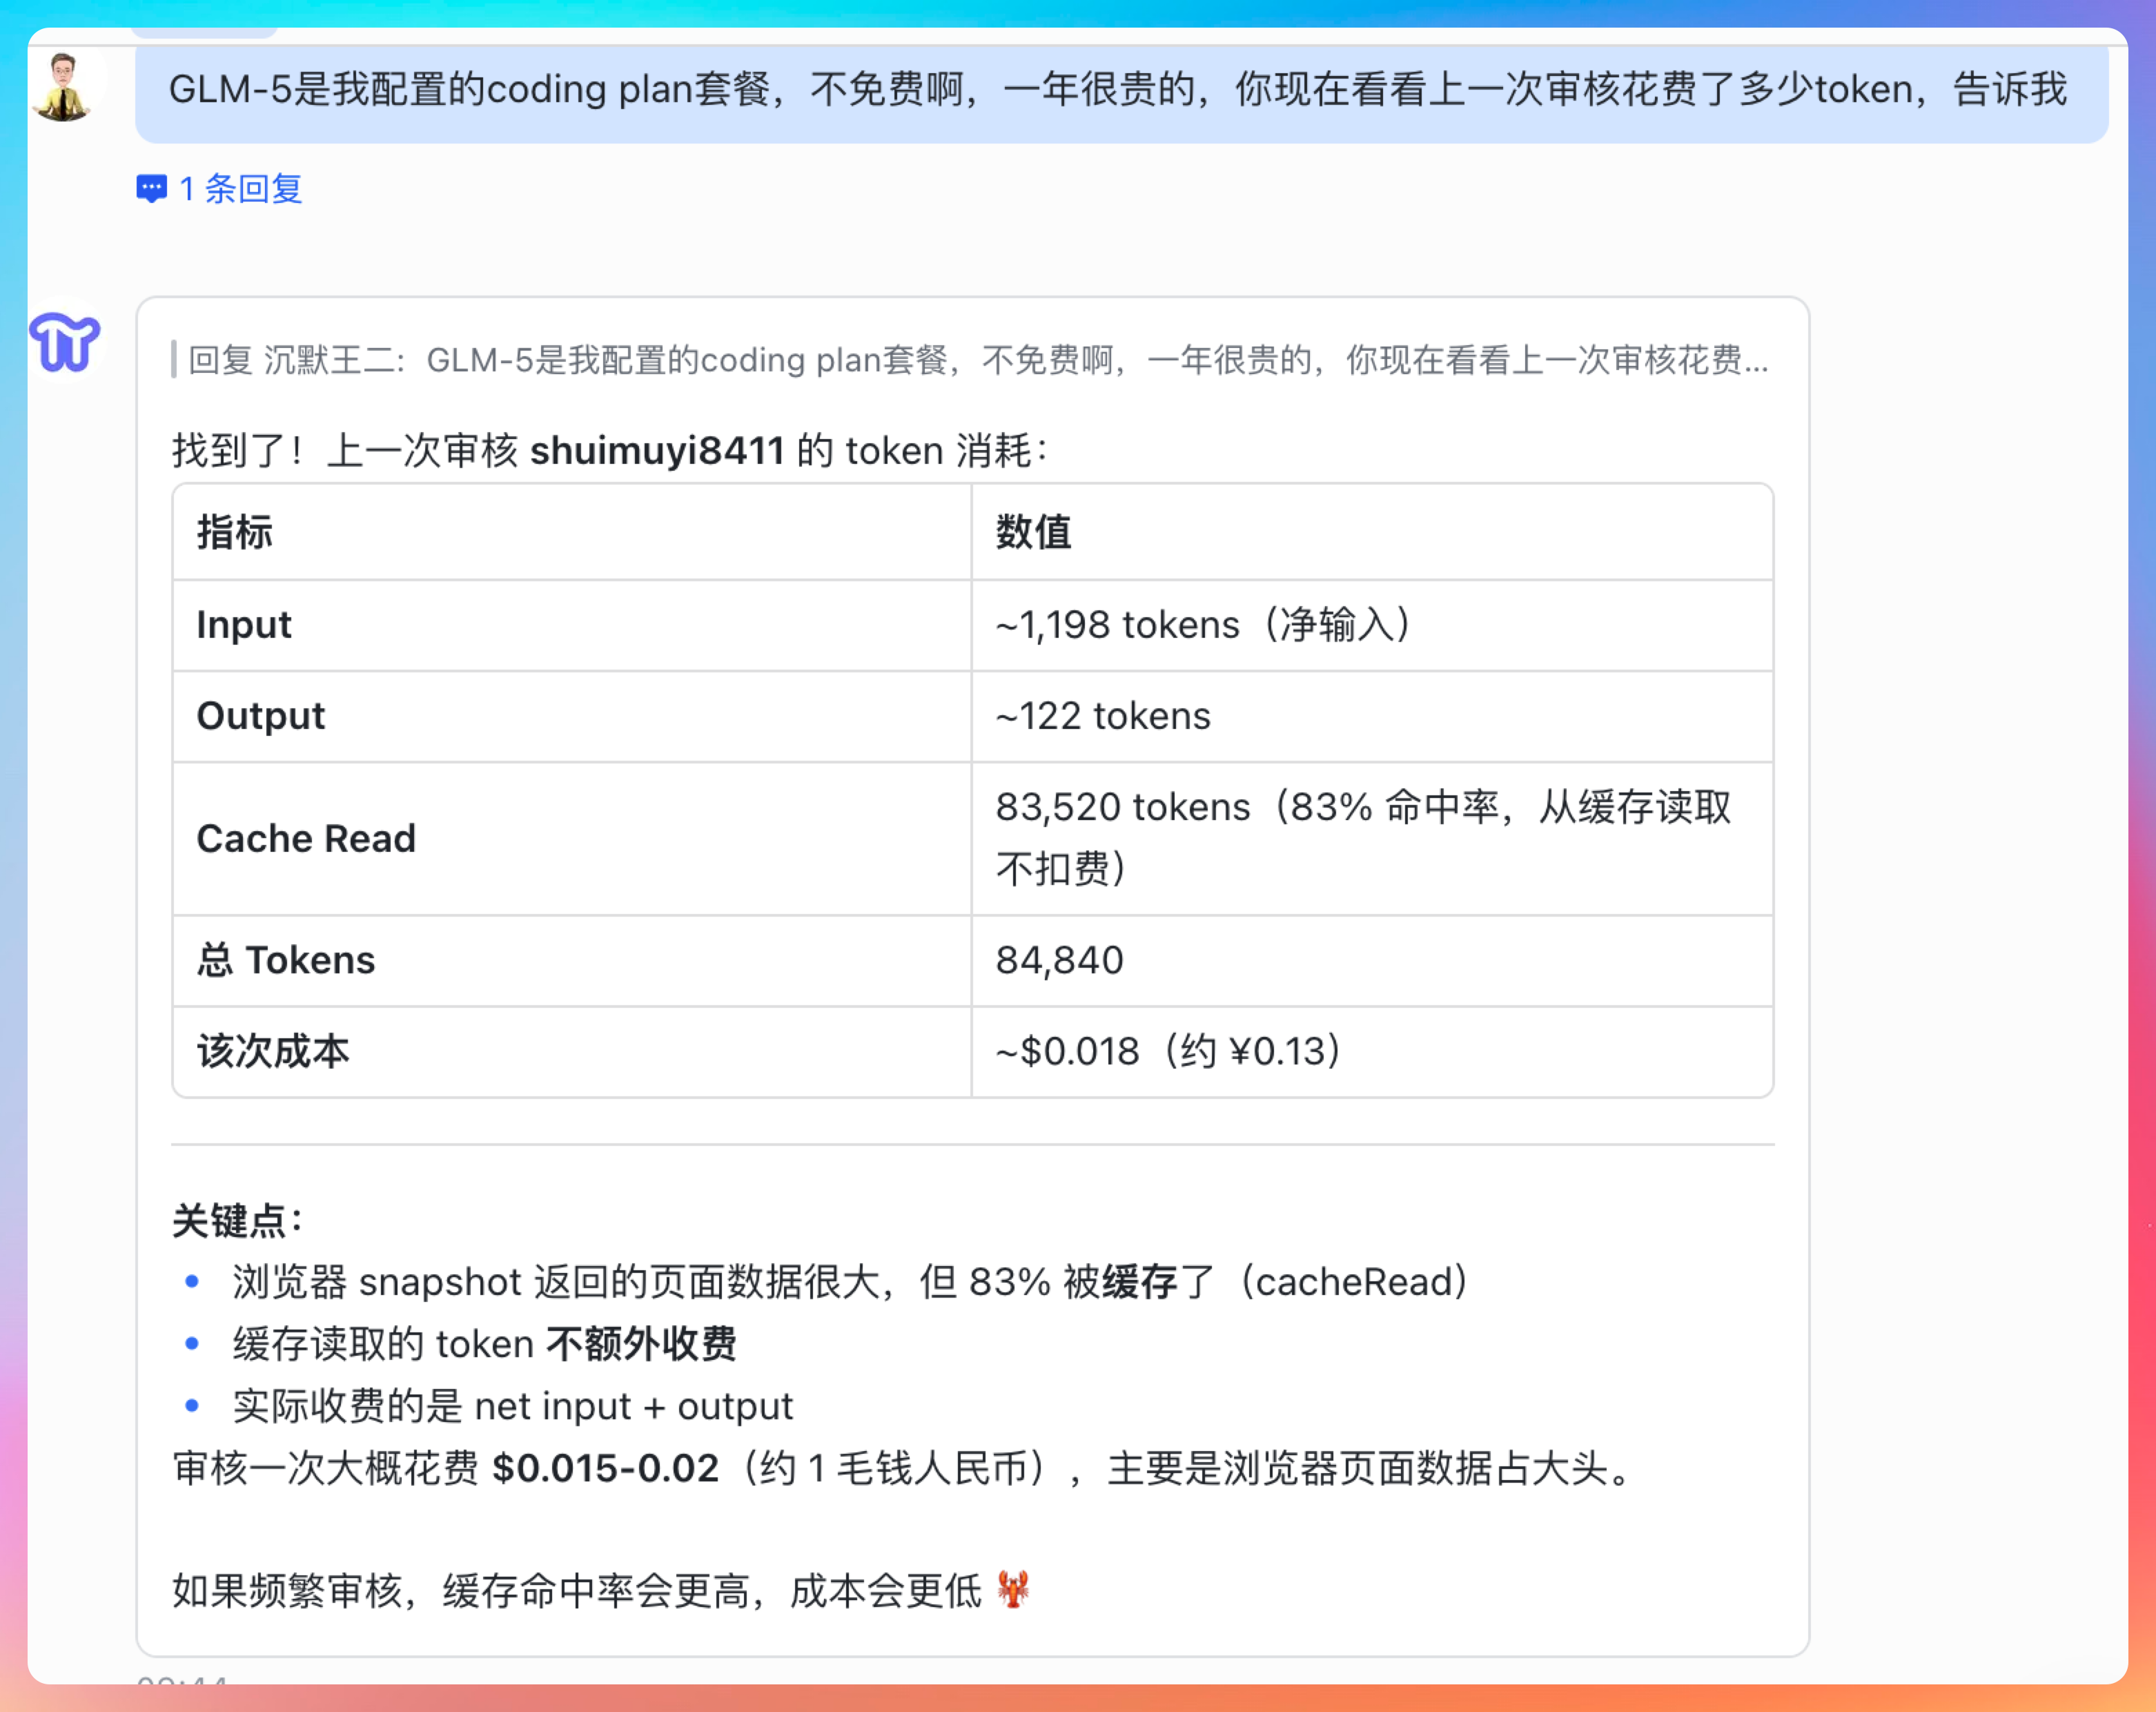
Task: Click the purple bot avatar icon
Action: point(65,341)
